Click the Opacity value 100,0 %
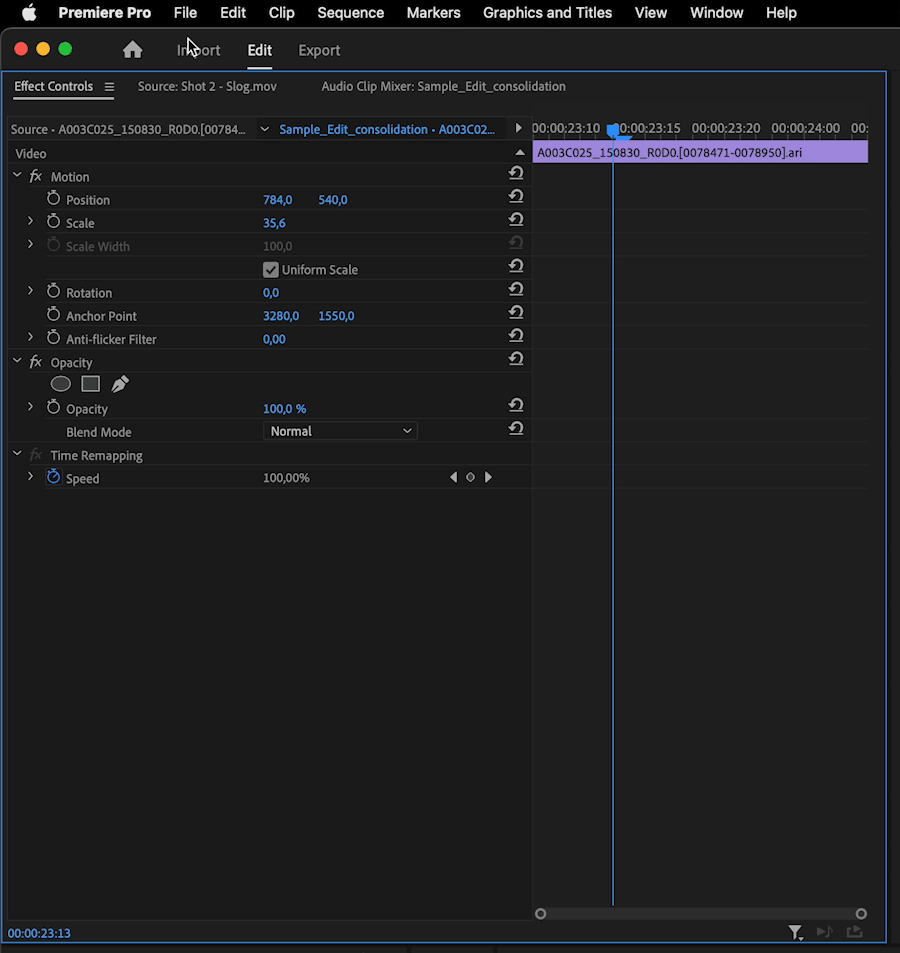Image resolution: width=900 pixels, height=953 pixels. point(284,409)
